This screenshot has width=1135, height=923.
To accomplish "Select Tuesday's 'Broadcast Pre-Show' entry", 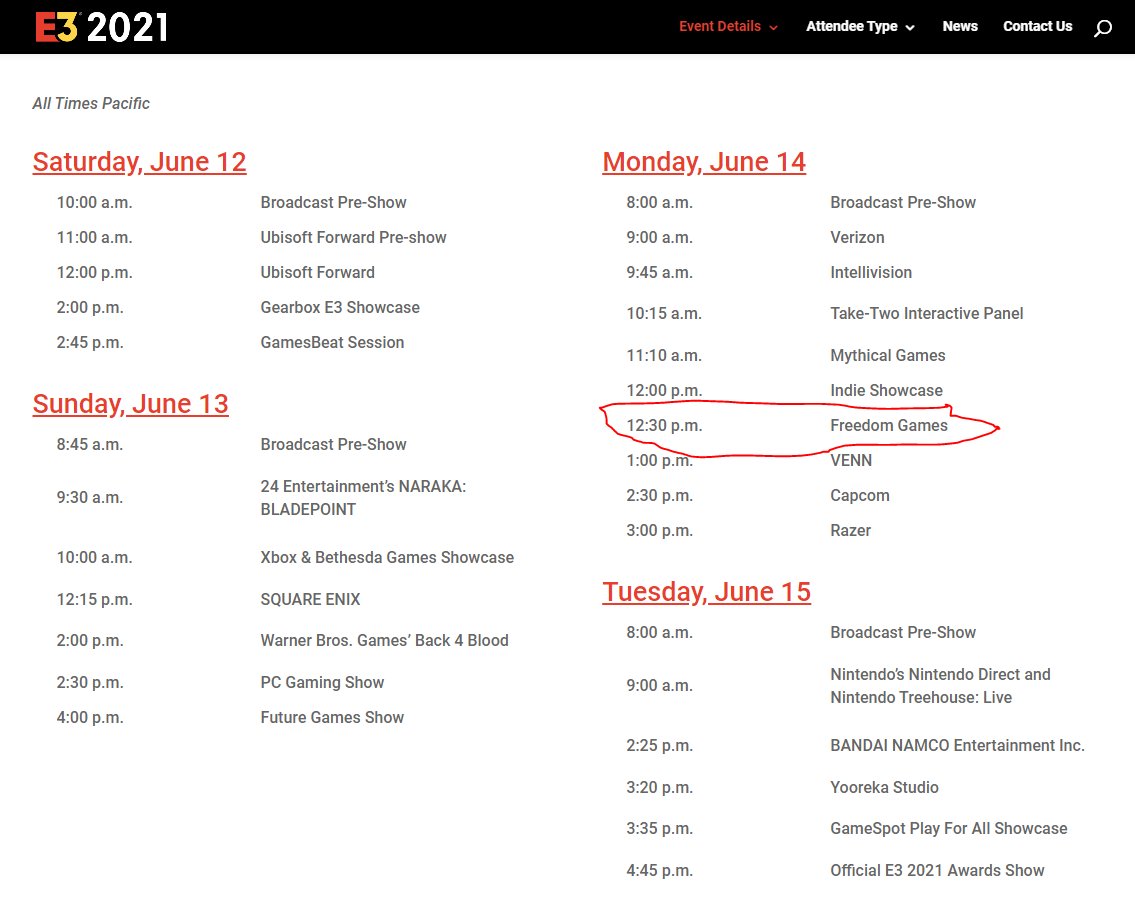I will [x=903, y=633].
